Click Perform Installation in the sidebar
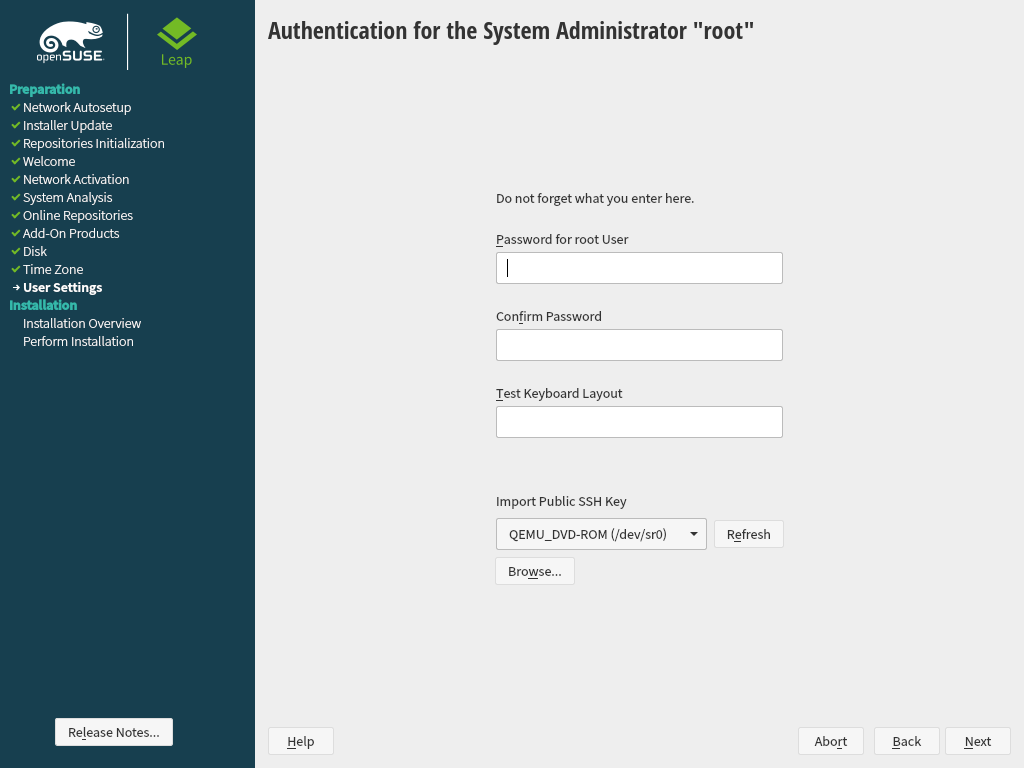This screenshot has width=1024, height=768. pos(78,341)
